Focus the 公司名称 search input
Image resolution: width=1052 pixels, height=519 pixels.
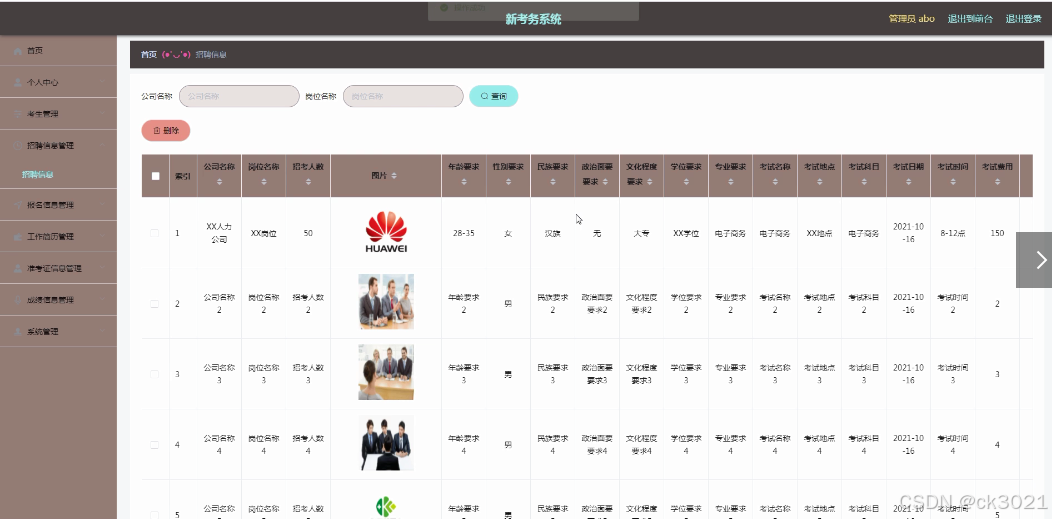[x=239, y=97]
